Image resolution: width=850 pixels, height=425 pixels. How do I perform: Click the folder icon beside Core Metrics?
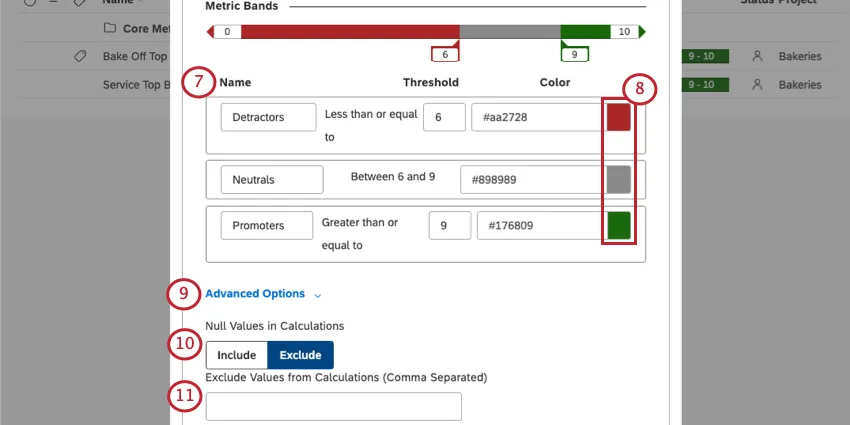[x=110, y=28]
